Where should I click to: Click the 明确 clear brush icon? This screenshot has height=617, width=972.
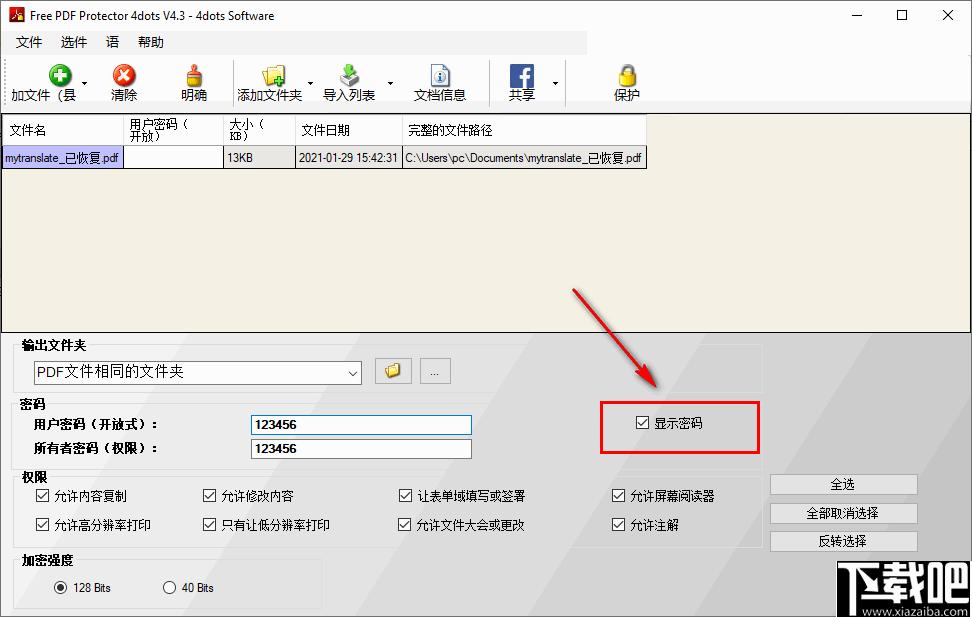pyautogui.click(x=194, y=76)
